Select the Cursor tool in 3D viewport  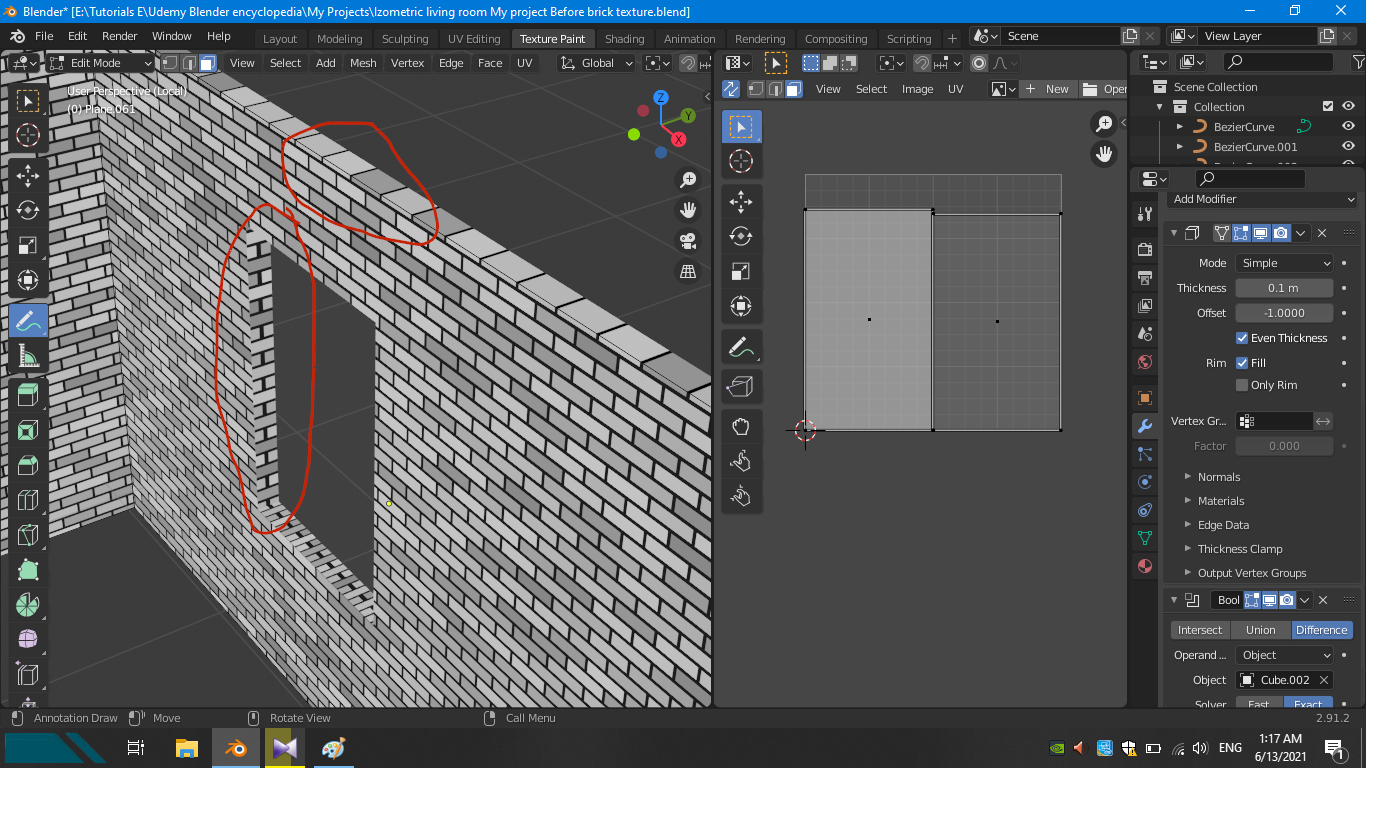pyautogui.click(x=28, y=135)
